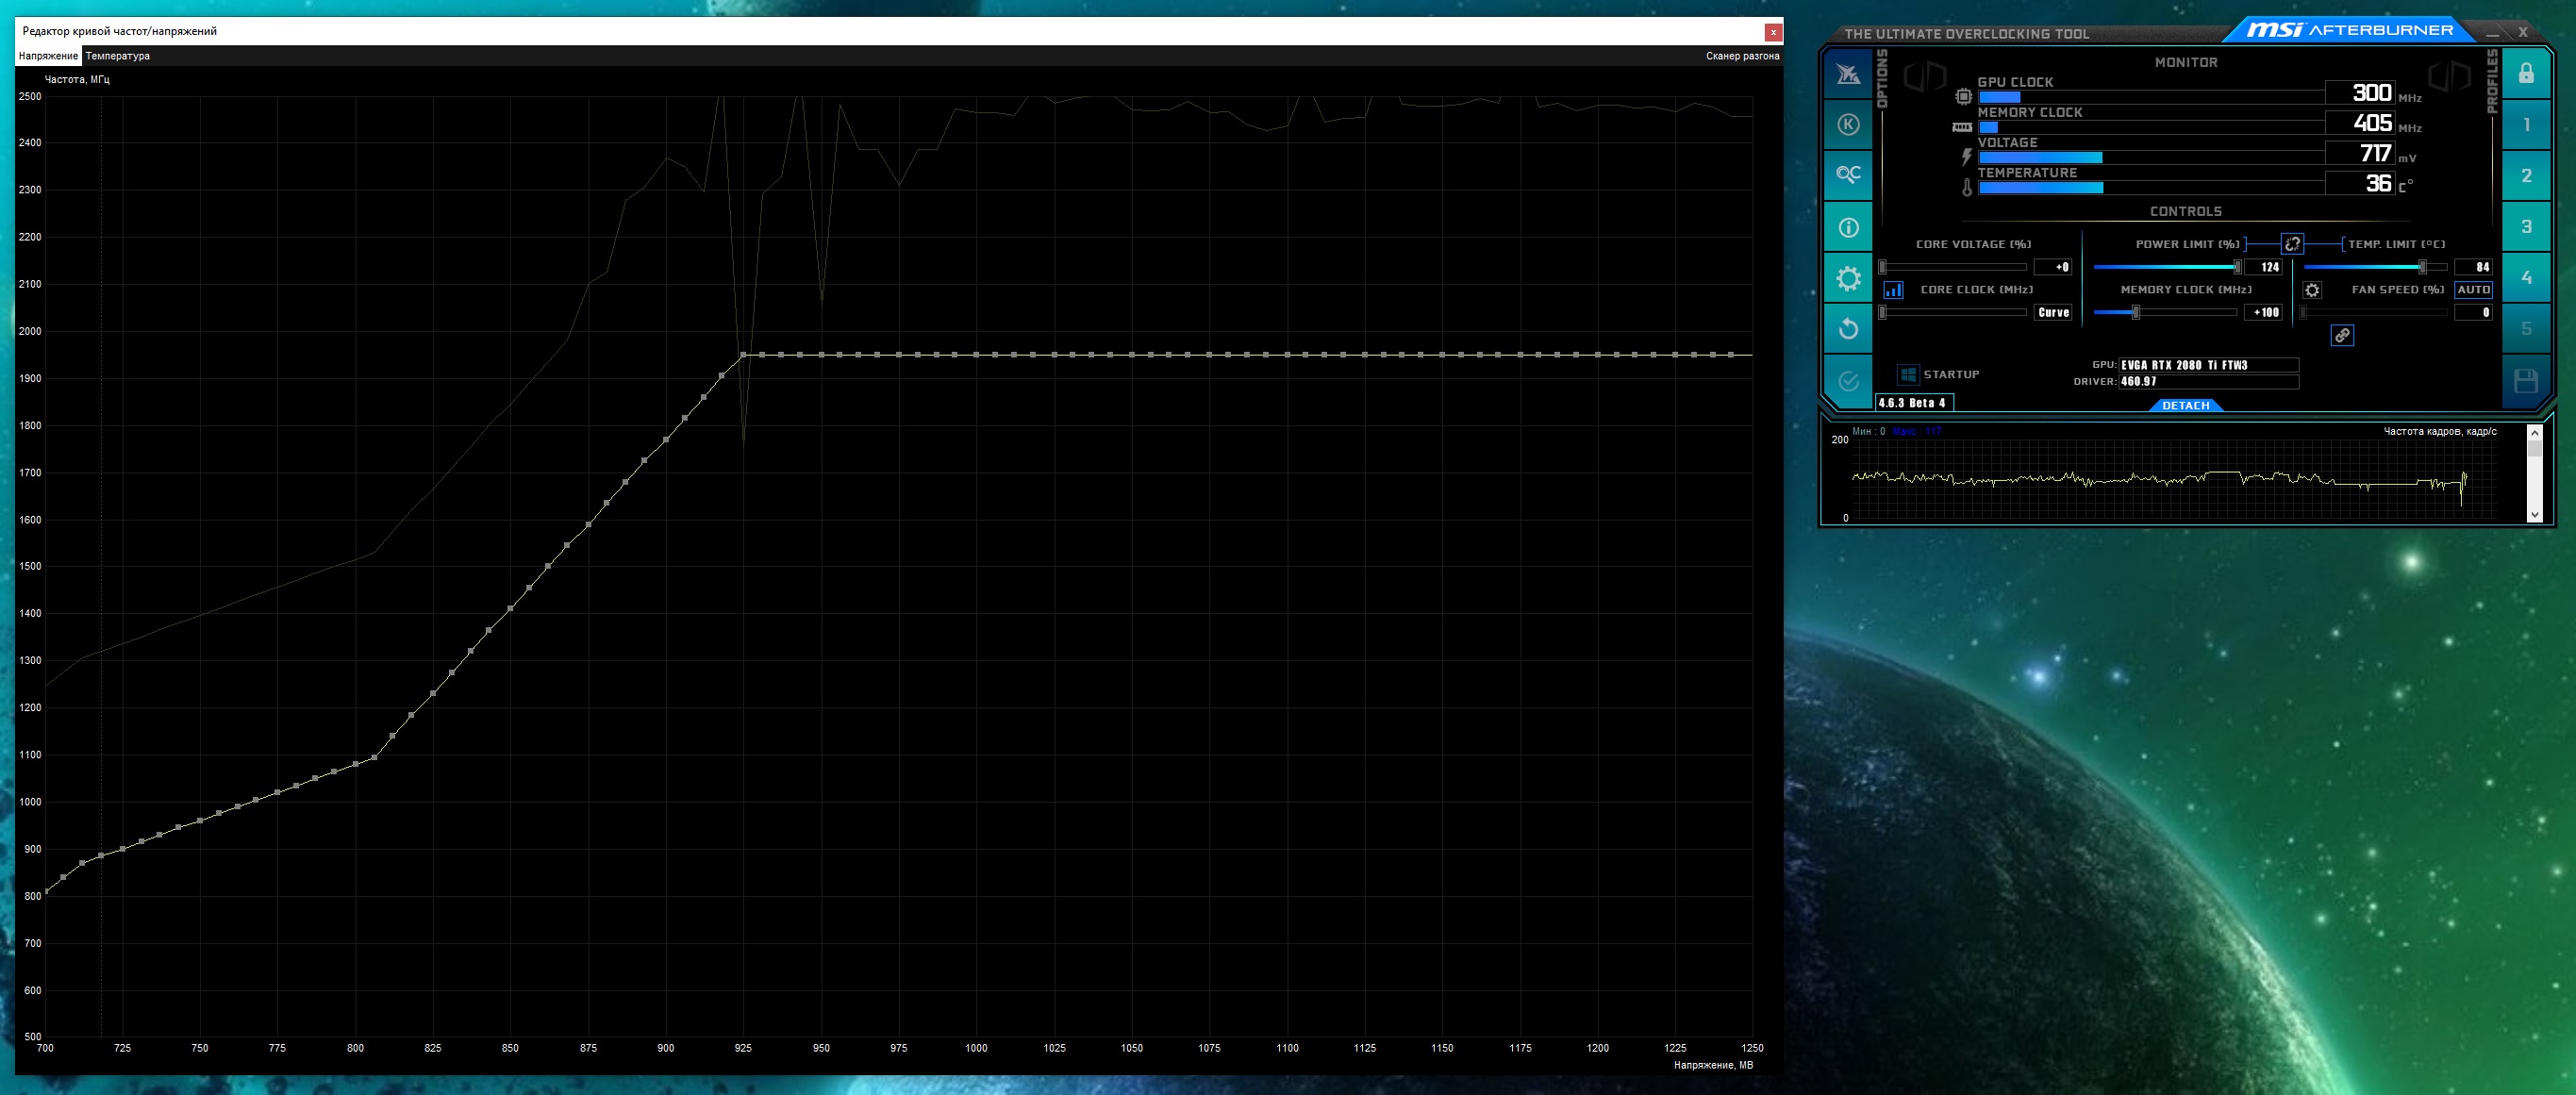Toggle fan speed AUTO mode

pos(2473,290)
